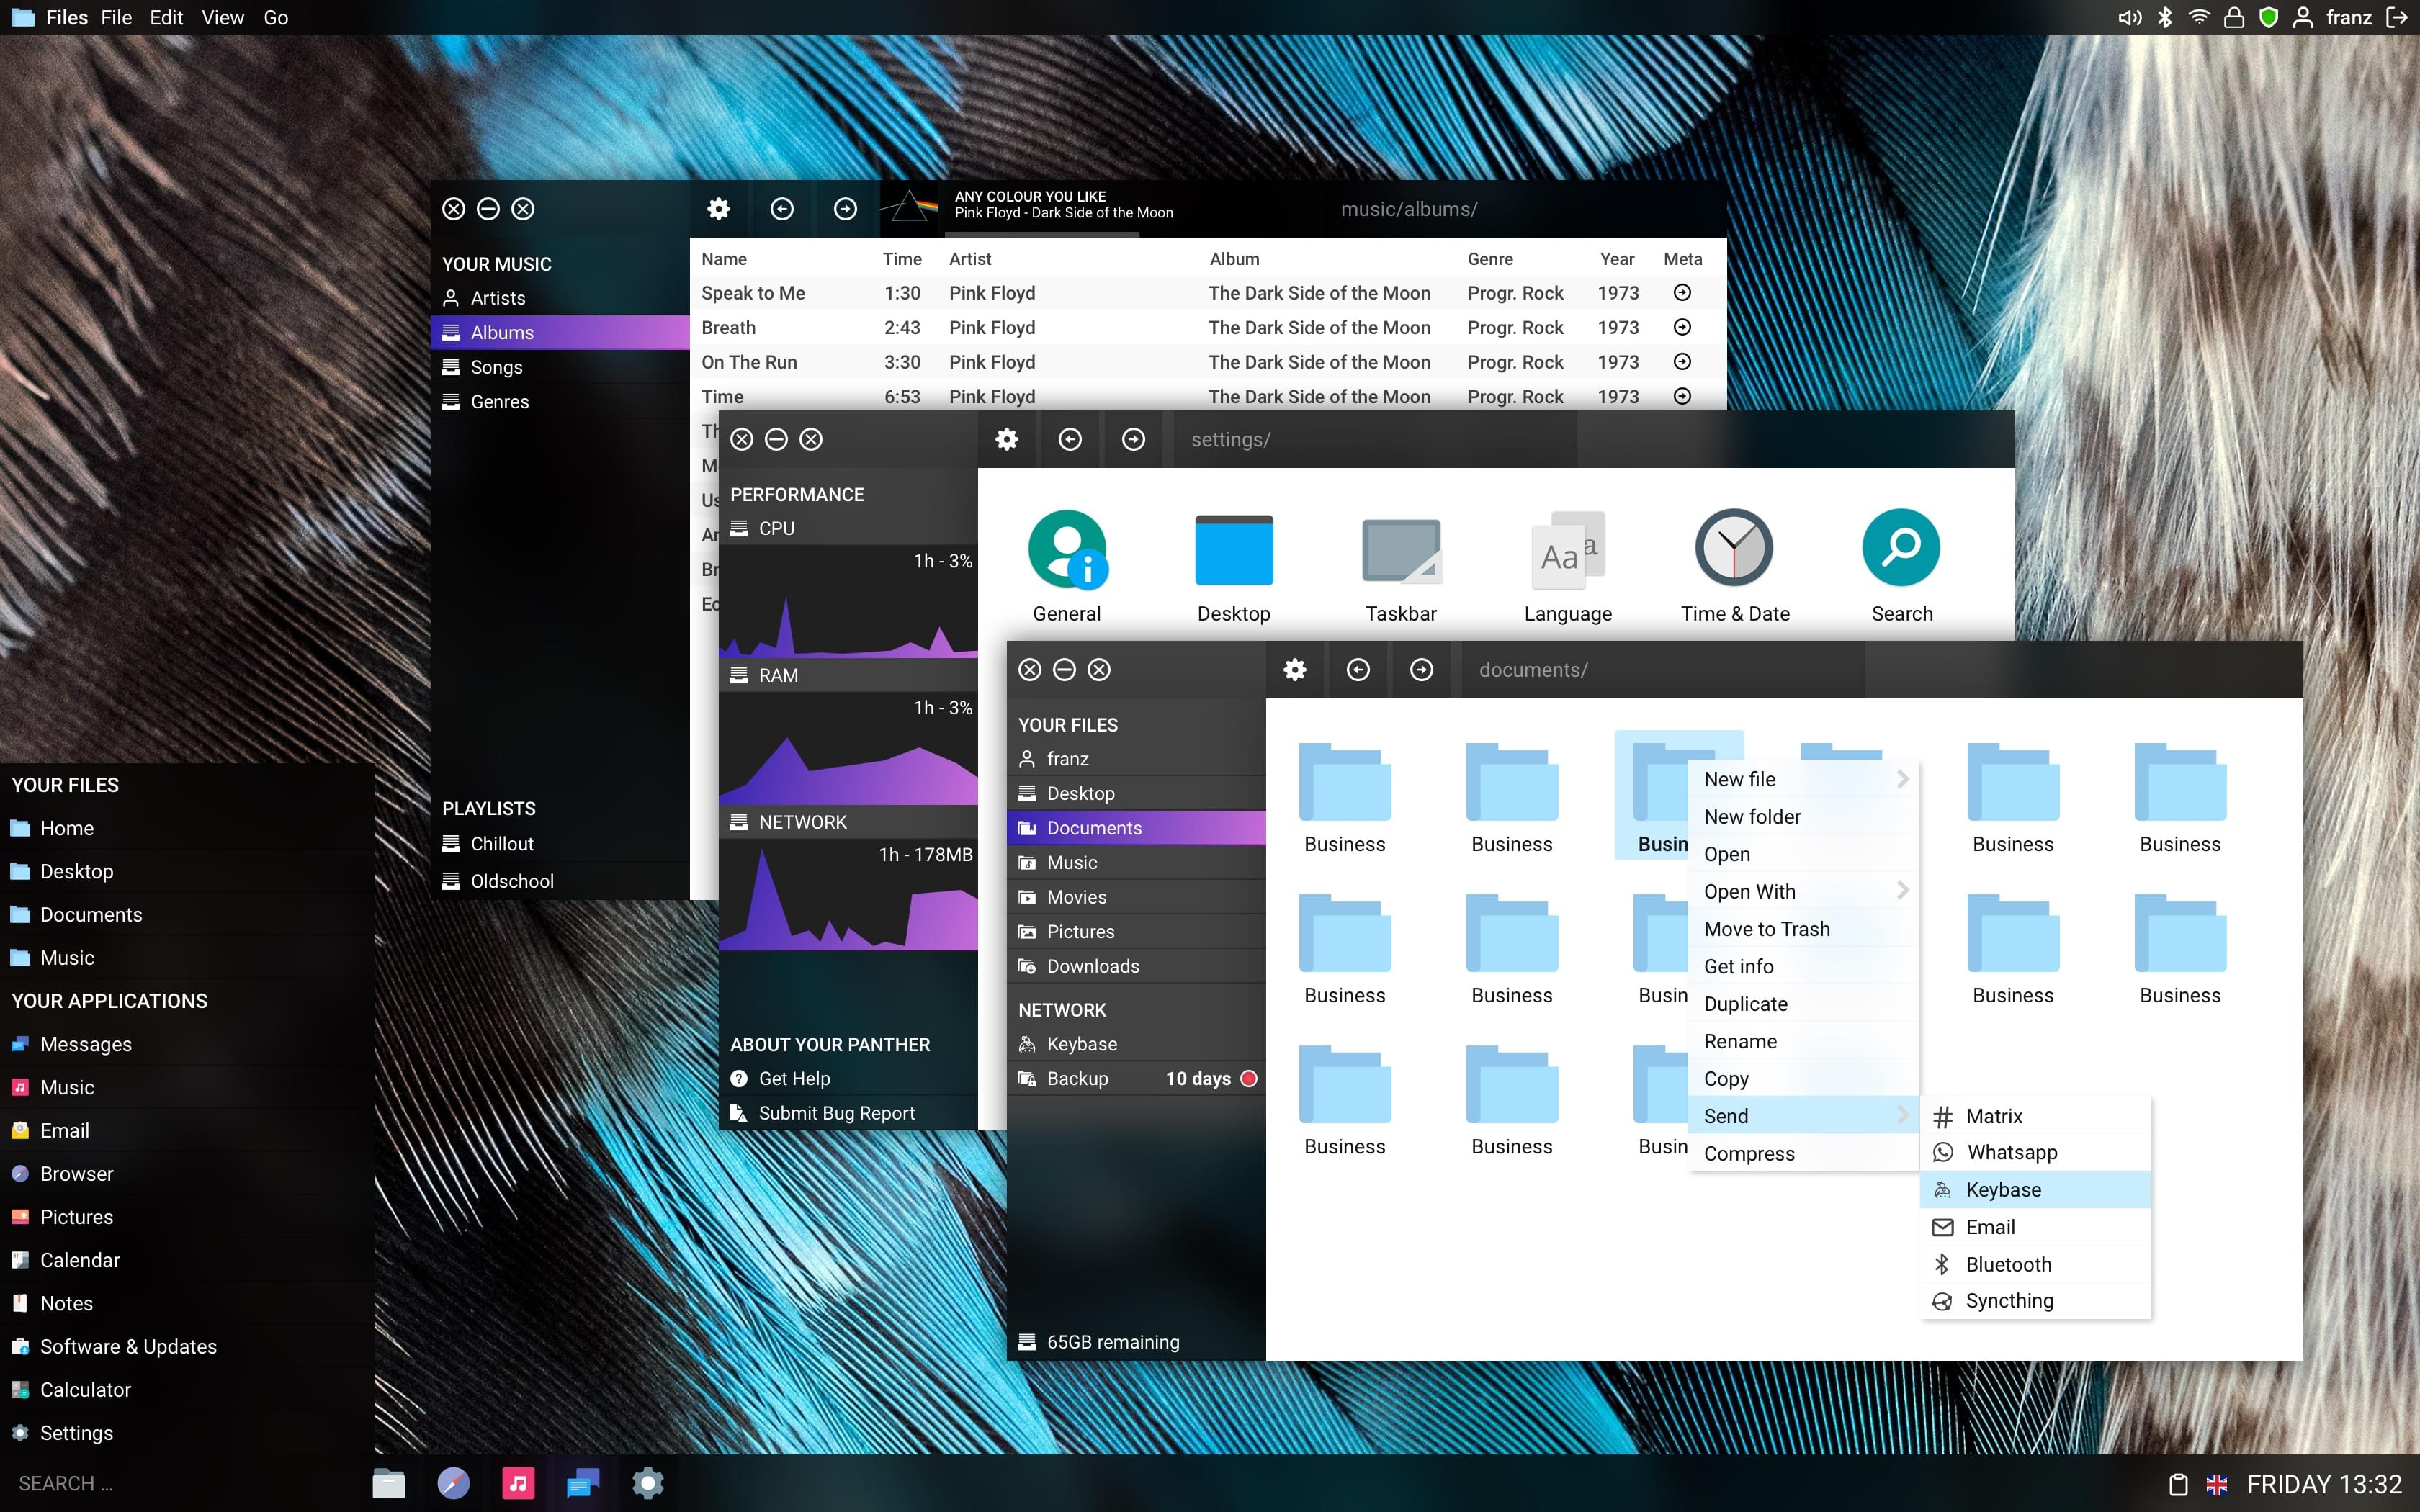
Task: Select the Genres sidebar item
Action: coord(498,400)
